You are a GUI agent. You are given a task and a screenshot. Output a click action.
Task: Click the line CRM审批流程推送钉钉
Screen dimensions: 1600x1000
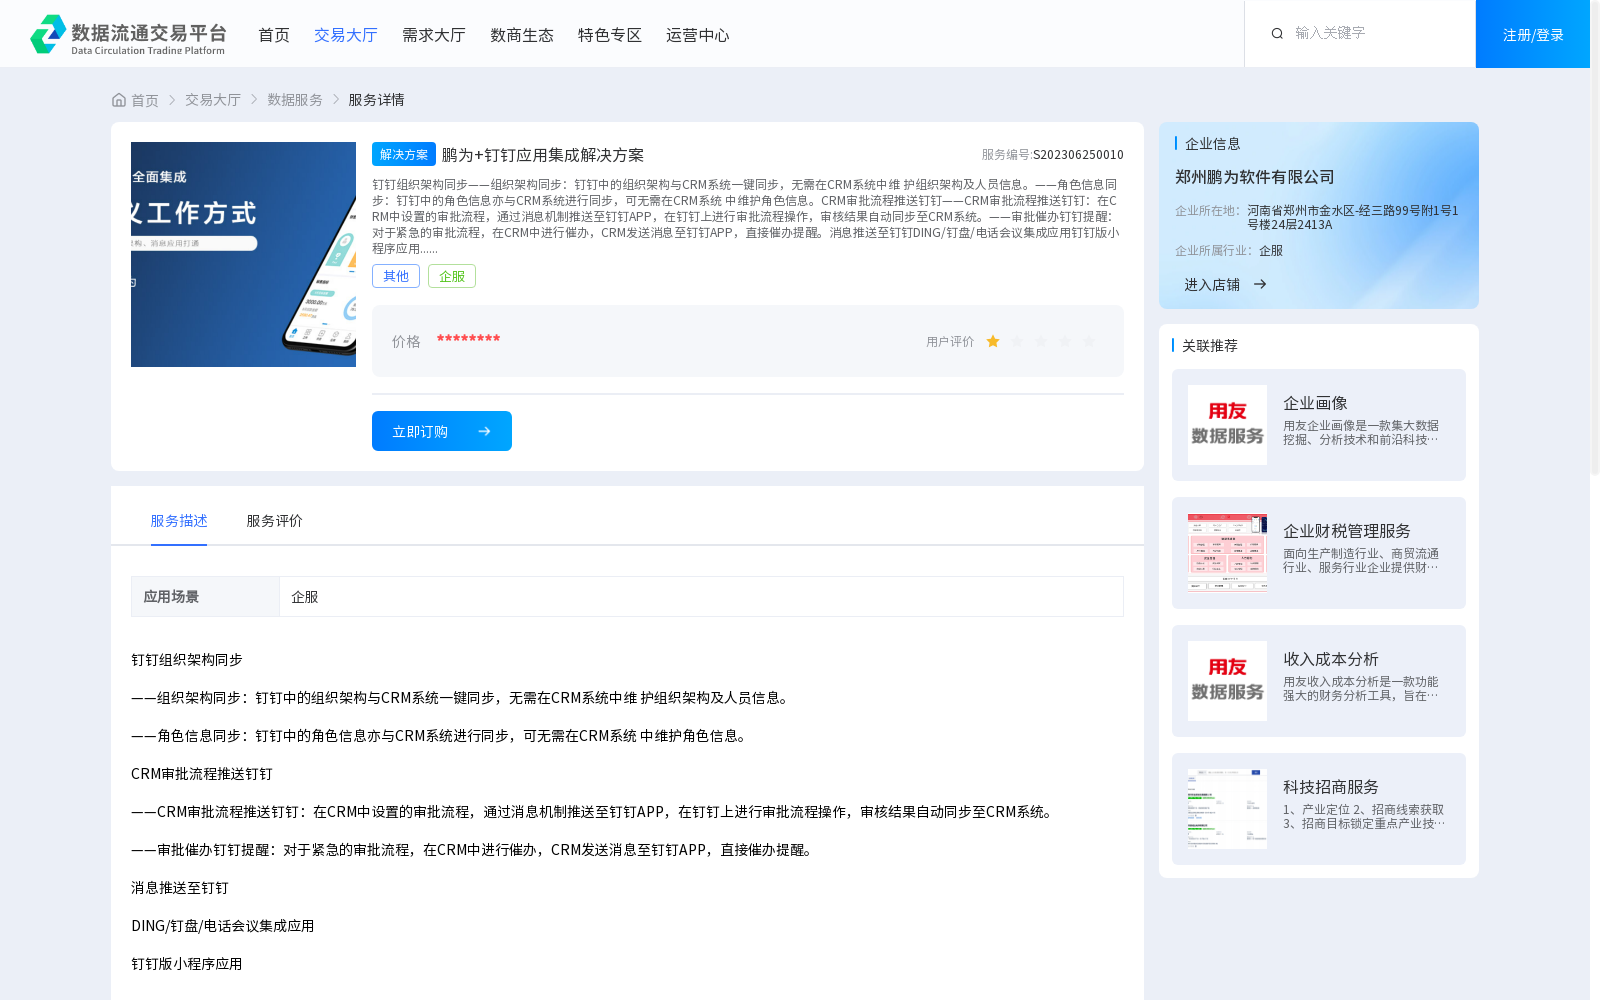click(x=202, y=774)
